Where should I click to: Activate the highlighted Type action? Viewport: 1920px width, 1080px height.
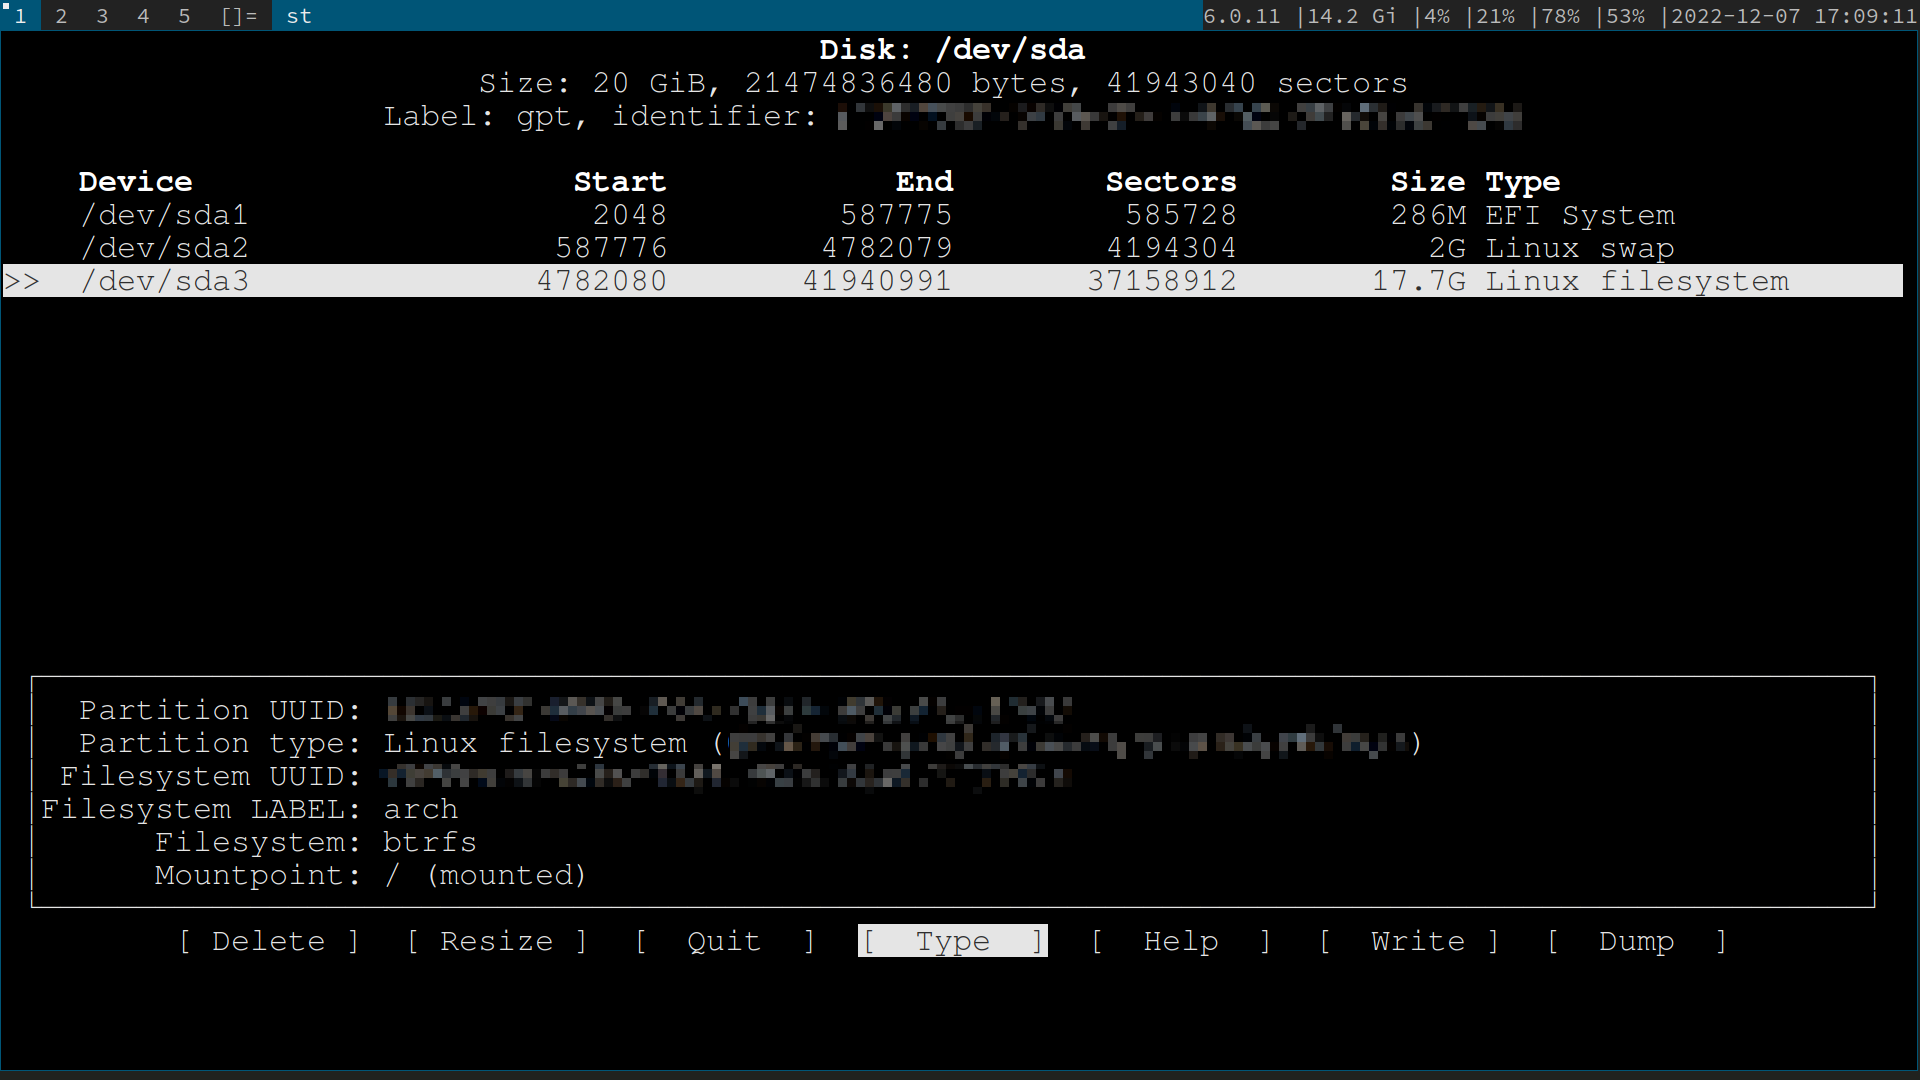coord(951,941)
